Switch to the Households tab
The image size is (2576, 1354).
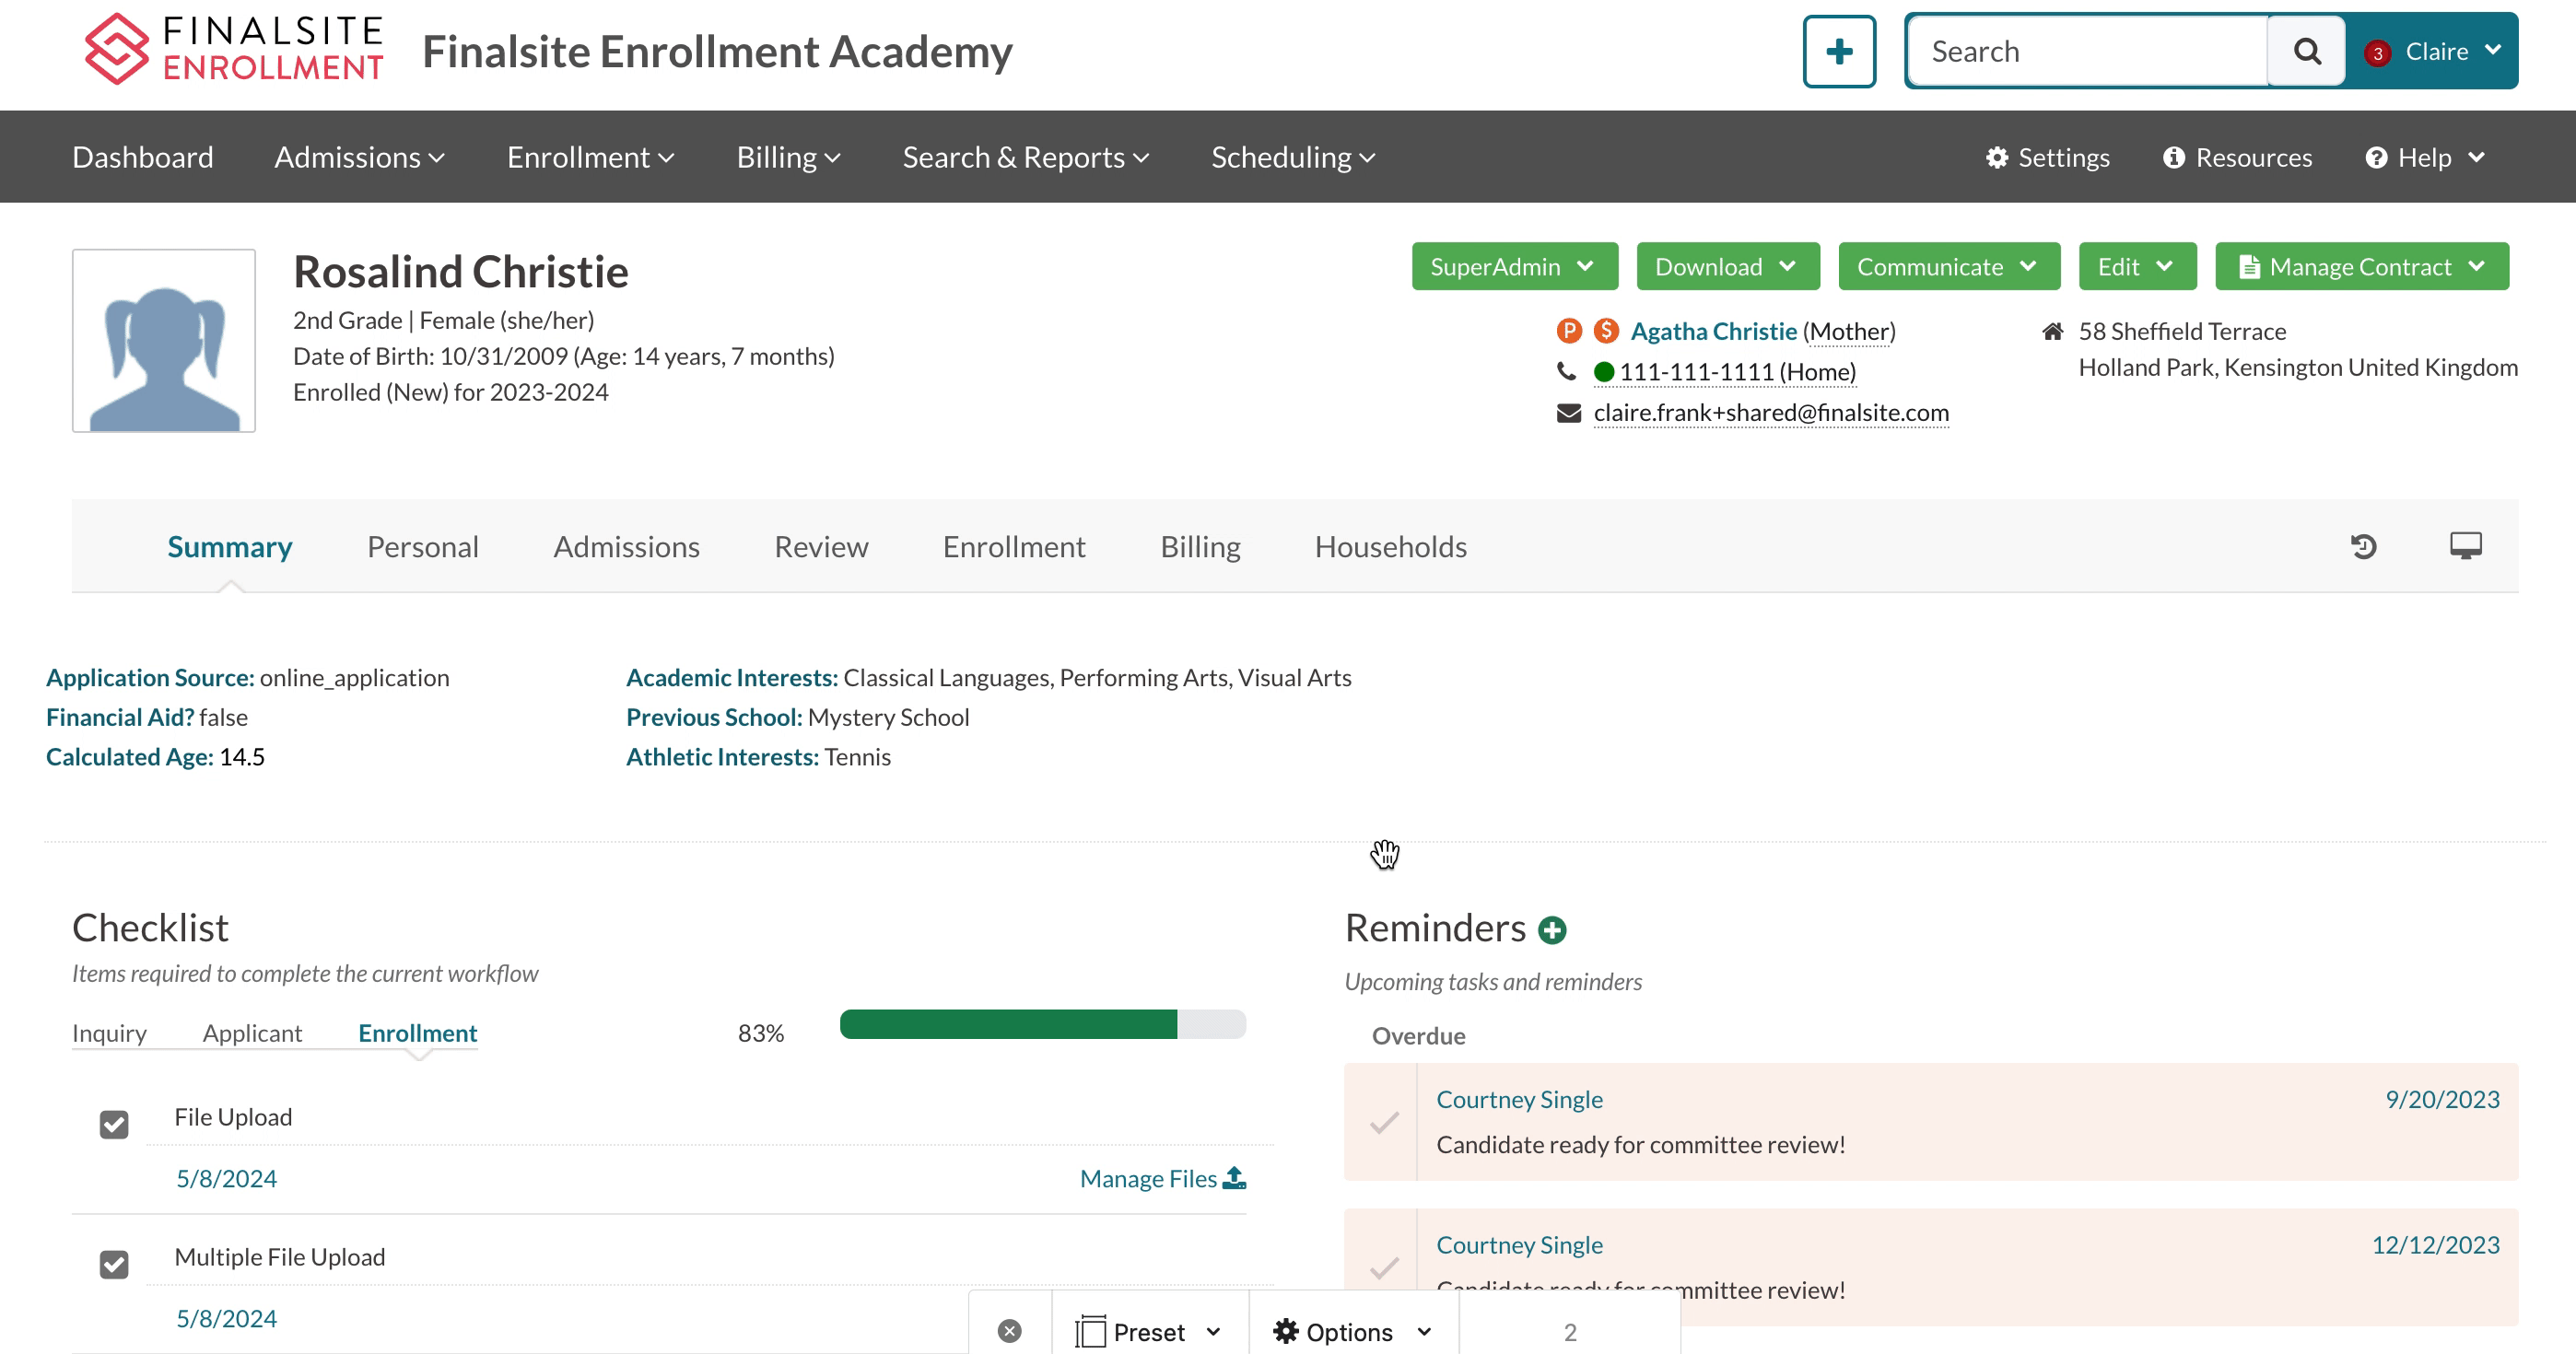(1390, 547)
